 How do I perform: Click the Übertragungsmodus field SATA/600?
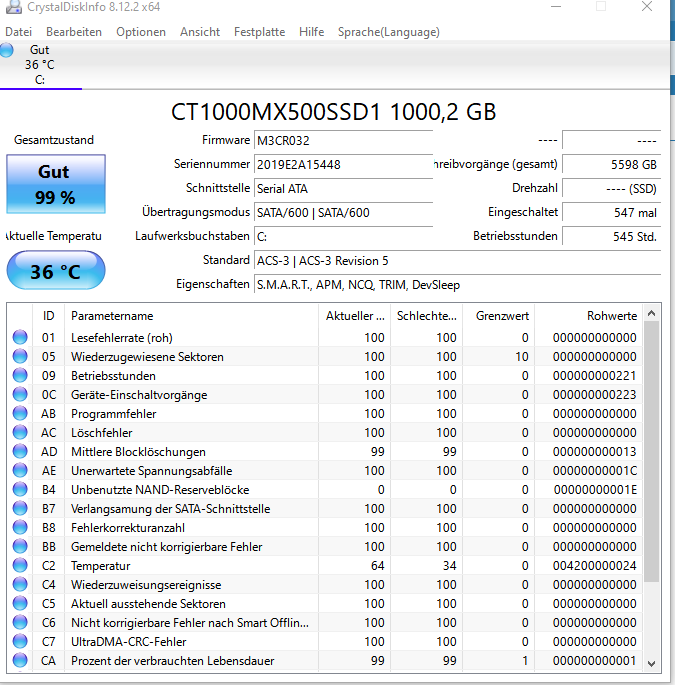343,213
